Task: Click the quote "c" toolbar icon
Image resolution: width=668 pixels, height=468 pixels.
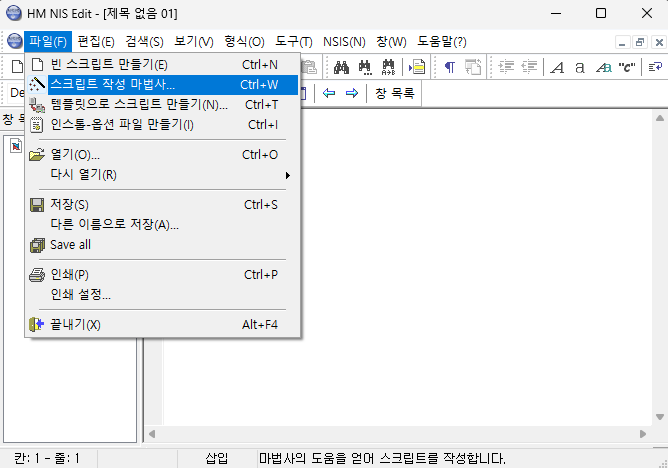Action: pos(627,67)
